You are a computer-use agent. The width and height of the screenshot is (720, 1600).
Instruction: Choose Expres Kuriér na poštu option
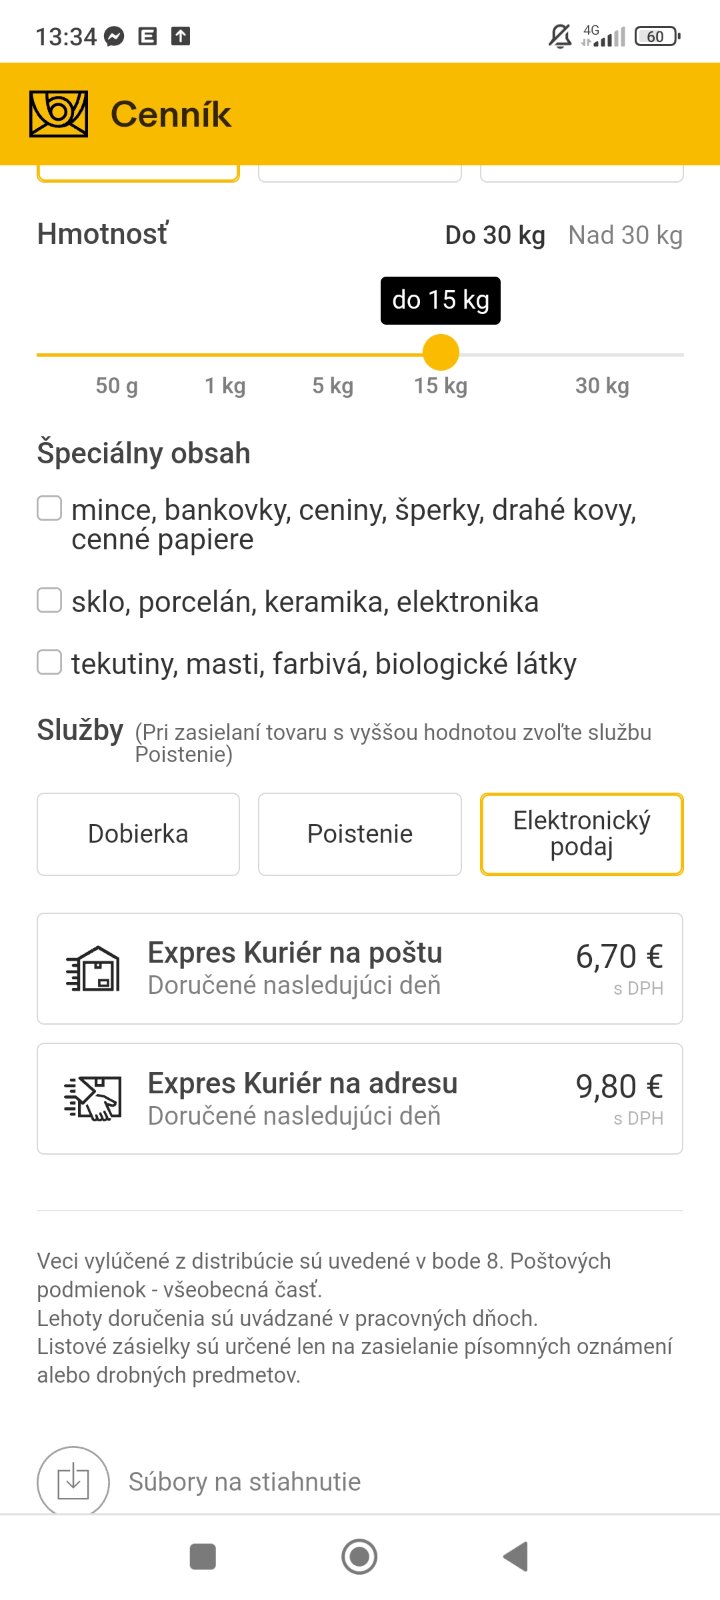[x=360, y=968]
